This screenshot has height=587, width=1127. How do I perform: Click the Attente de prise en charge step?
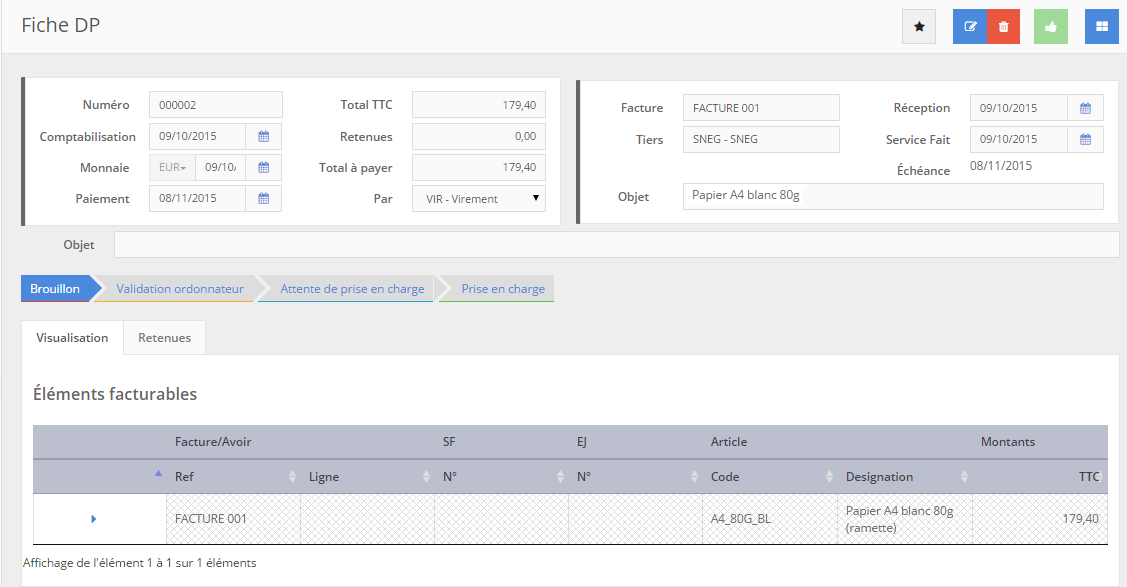pos(351,289)
